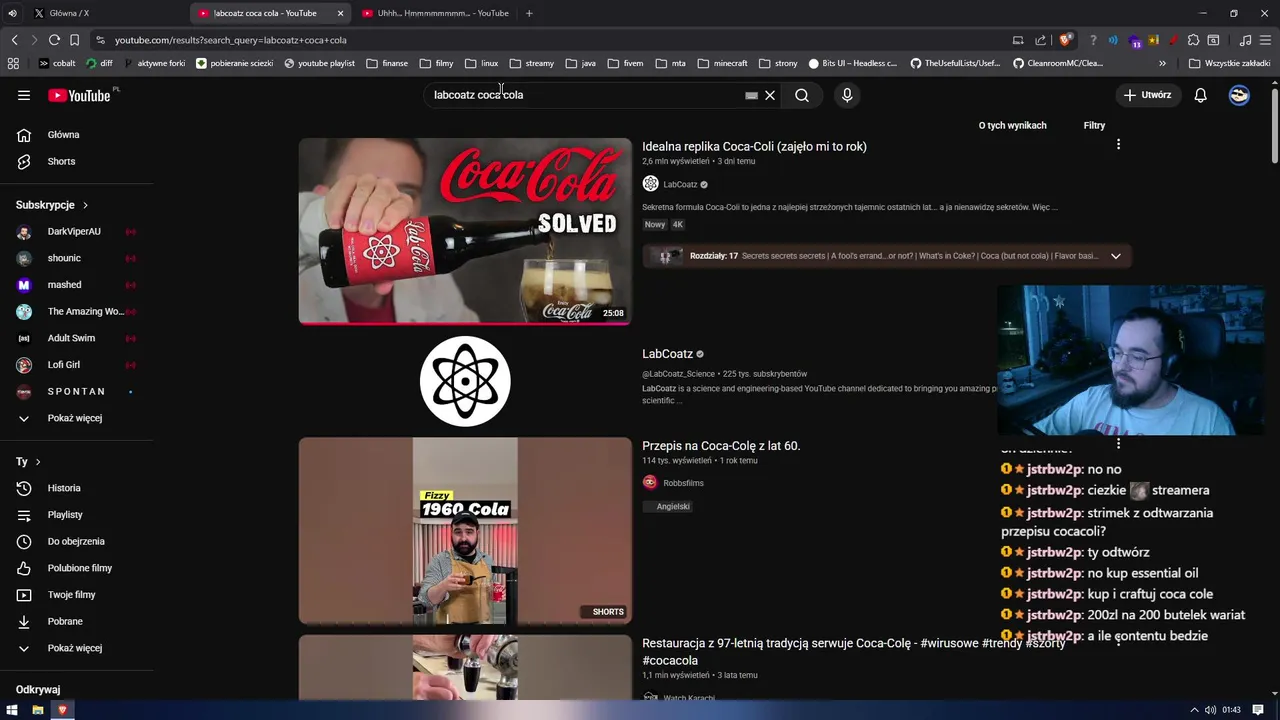Click the magnifier search button

coord(802,95)
